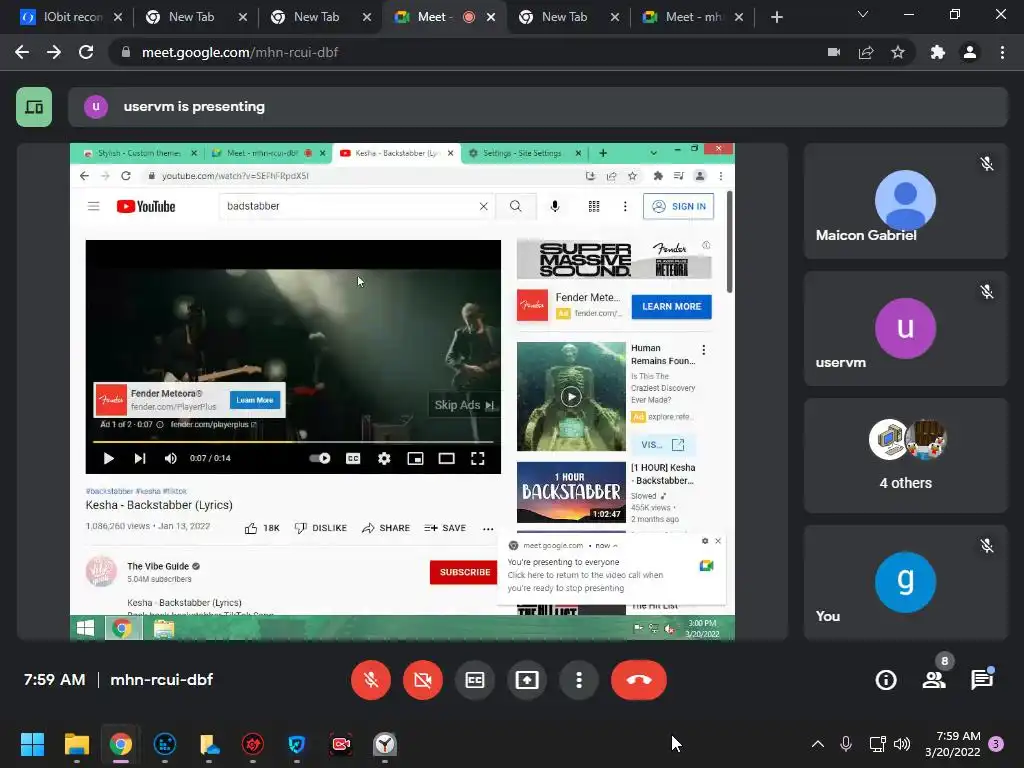
Task: Toggle YouTube player subtitles CC
Action: coord(353,458)
